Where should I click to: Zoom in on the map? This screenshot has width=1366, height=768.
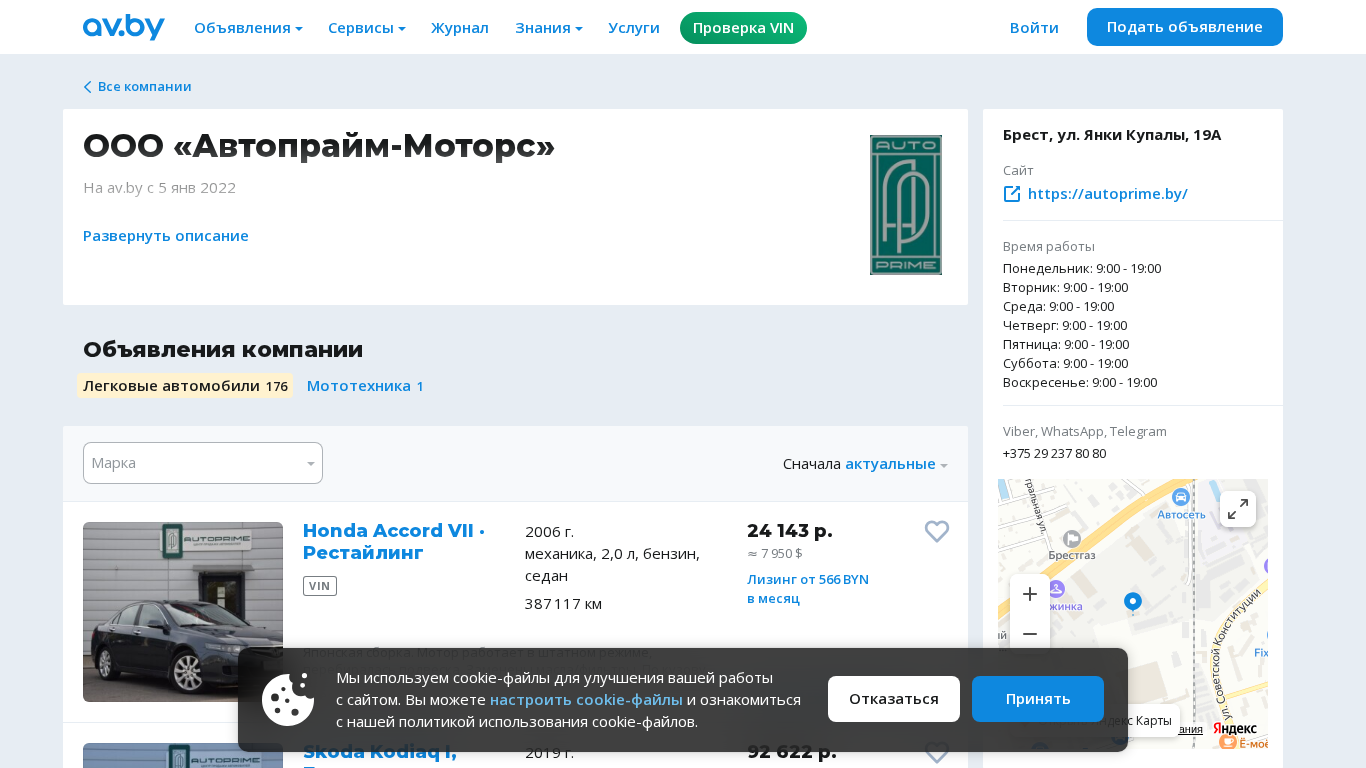coord(1029,594)
